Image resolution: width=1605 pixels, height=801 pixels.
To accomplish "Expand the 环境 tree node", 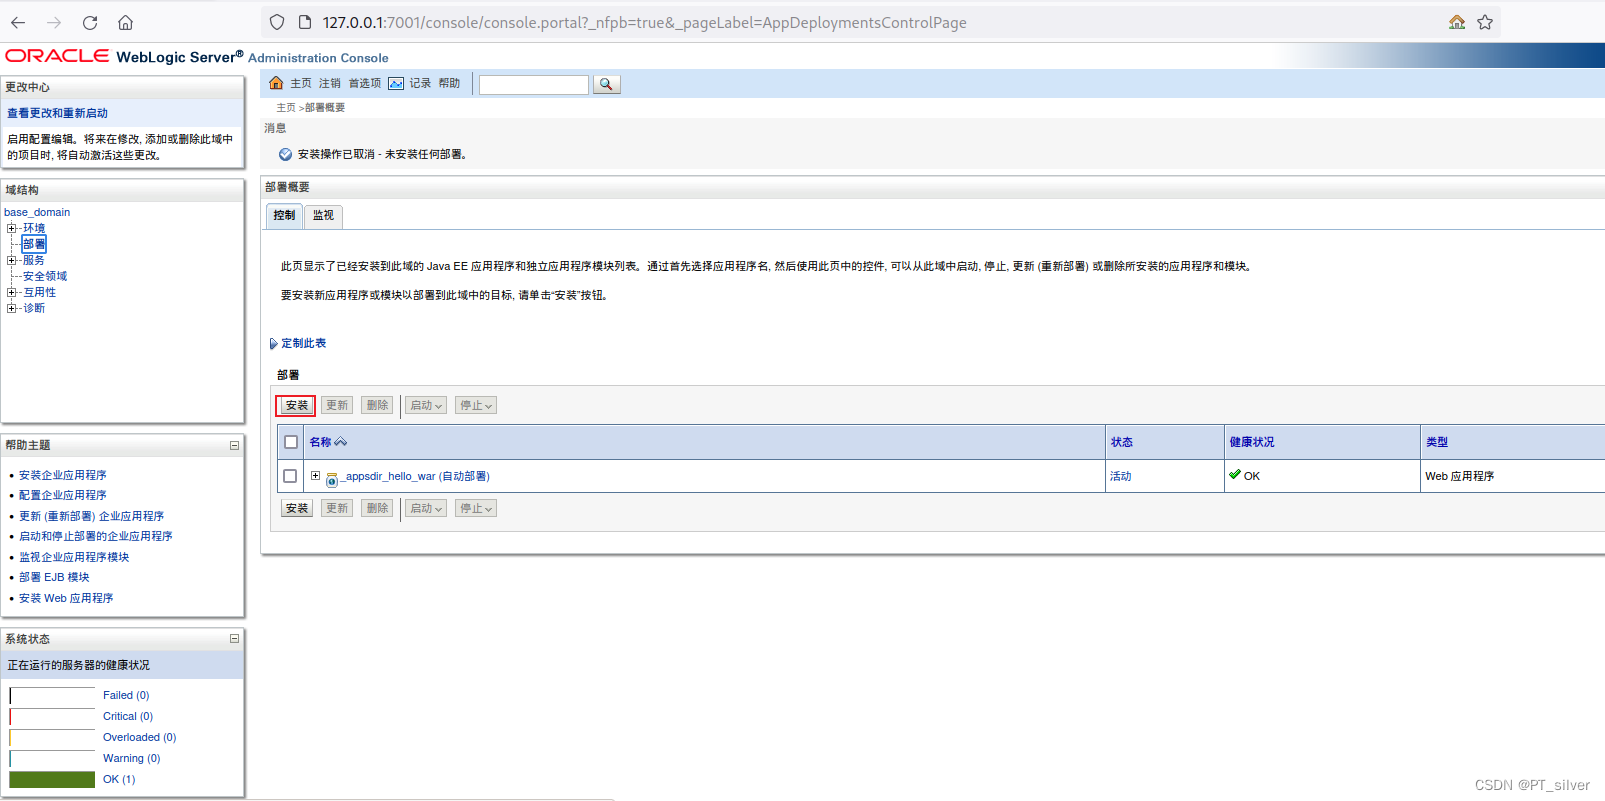I will (12, 228).
